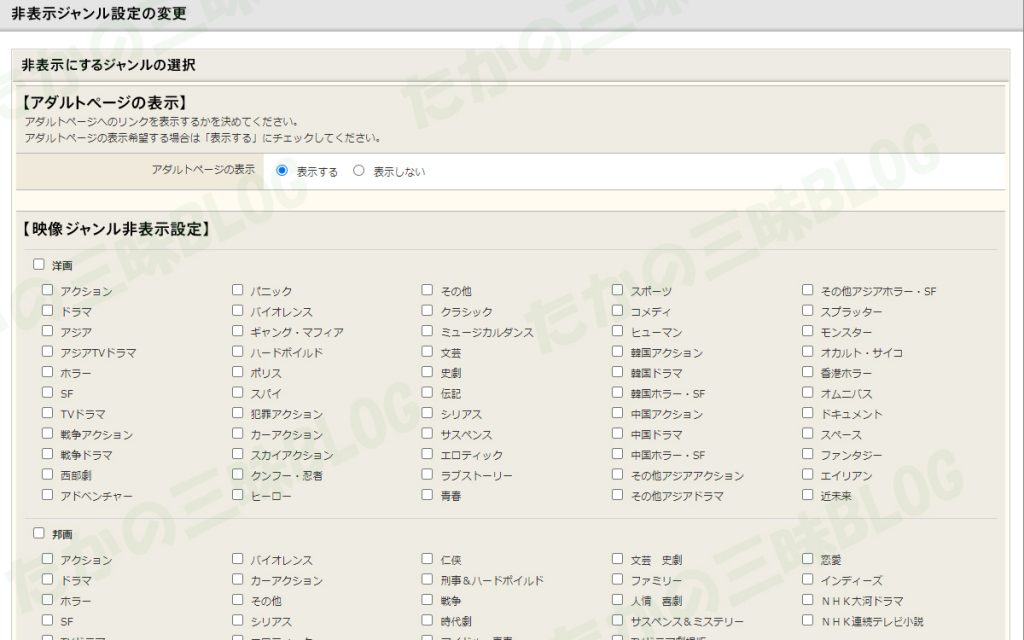The height and width of the screenshot is (640, 1024).
Task: Check the ＮＨＫ大河ドラマ checkbox
Action: pyautogui.click(x=807, y=600)
